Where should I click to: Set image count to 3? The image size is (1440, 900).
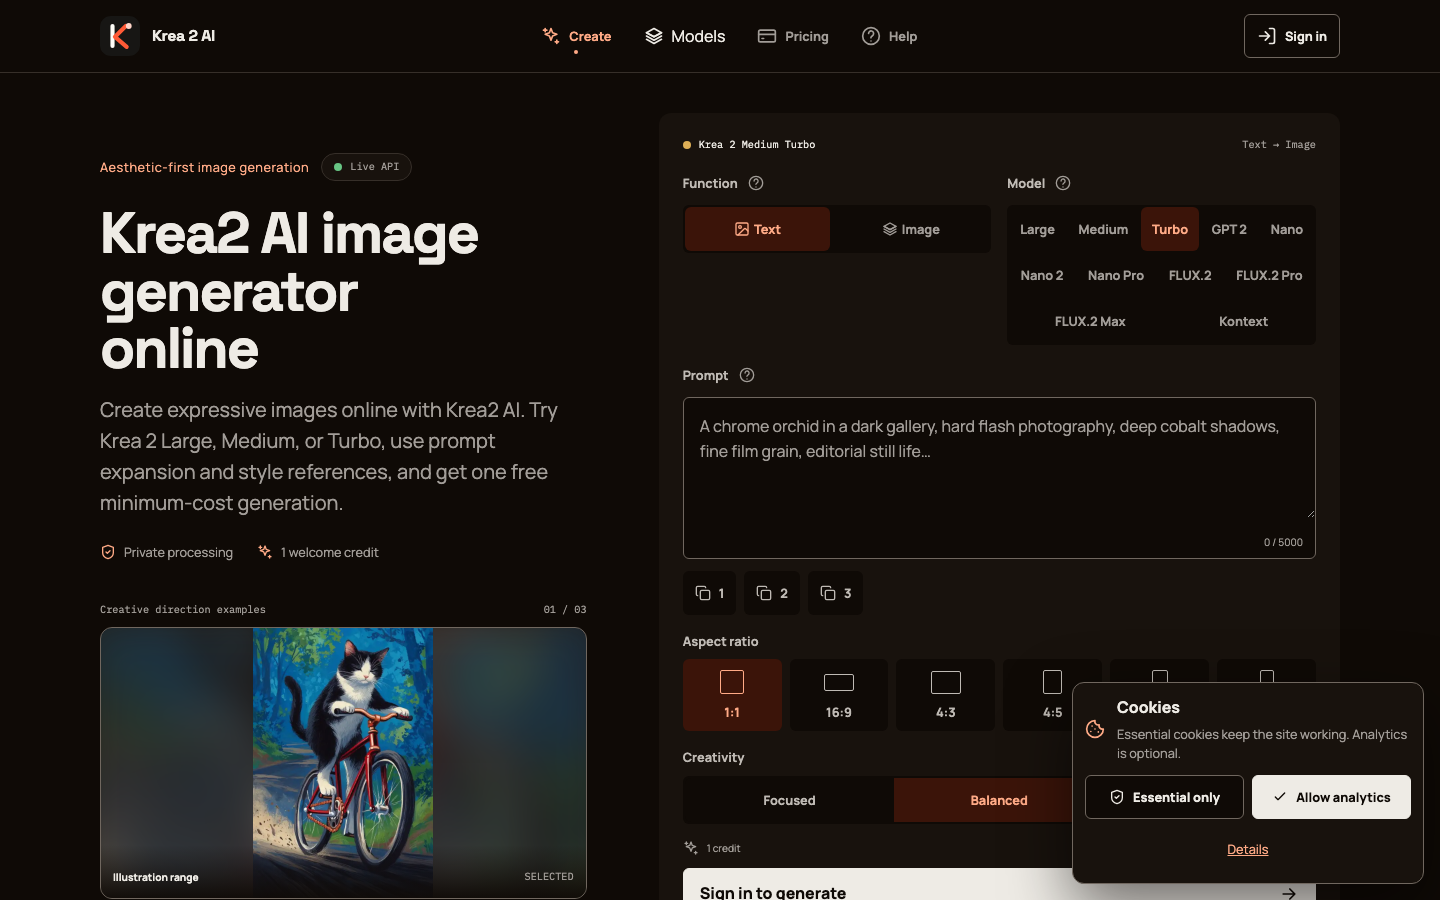[835, 593]
